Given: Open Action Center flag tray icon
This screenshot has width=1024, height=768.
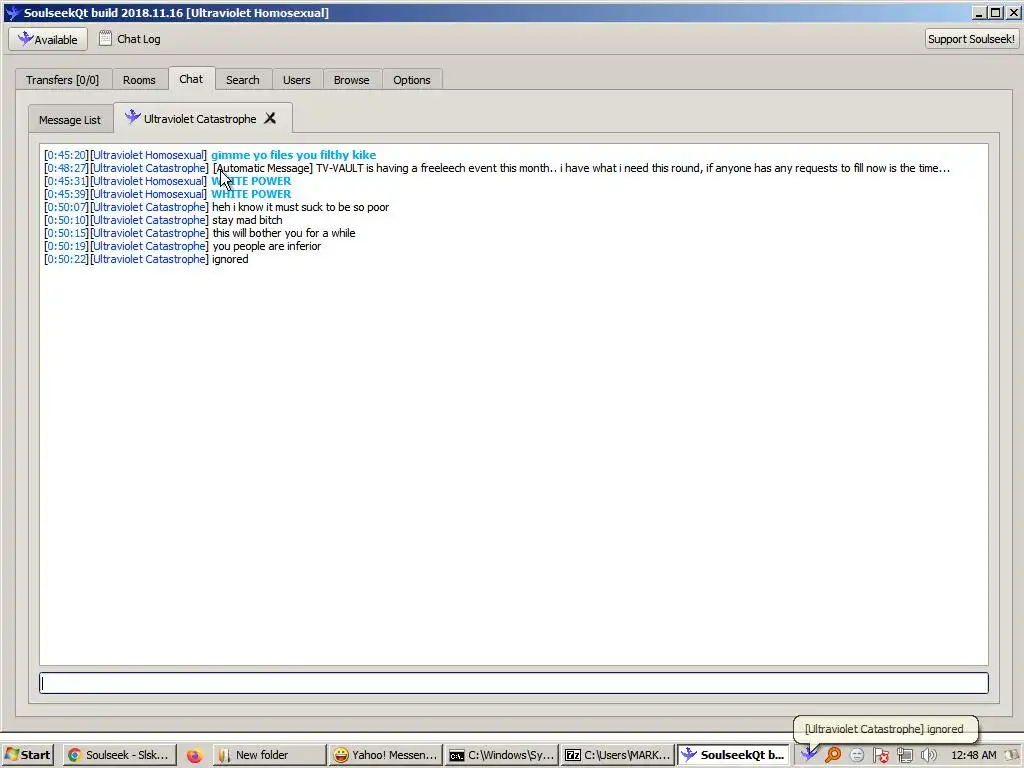Looking at the screenshot, I should coord(880,755).
